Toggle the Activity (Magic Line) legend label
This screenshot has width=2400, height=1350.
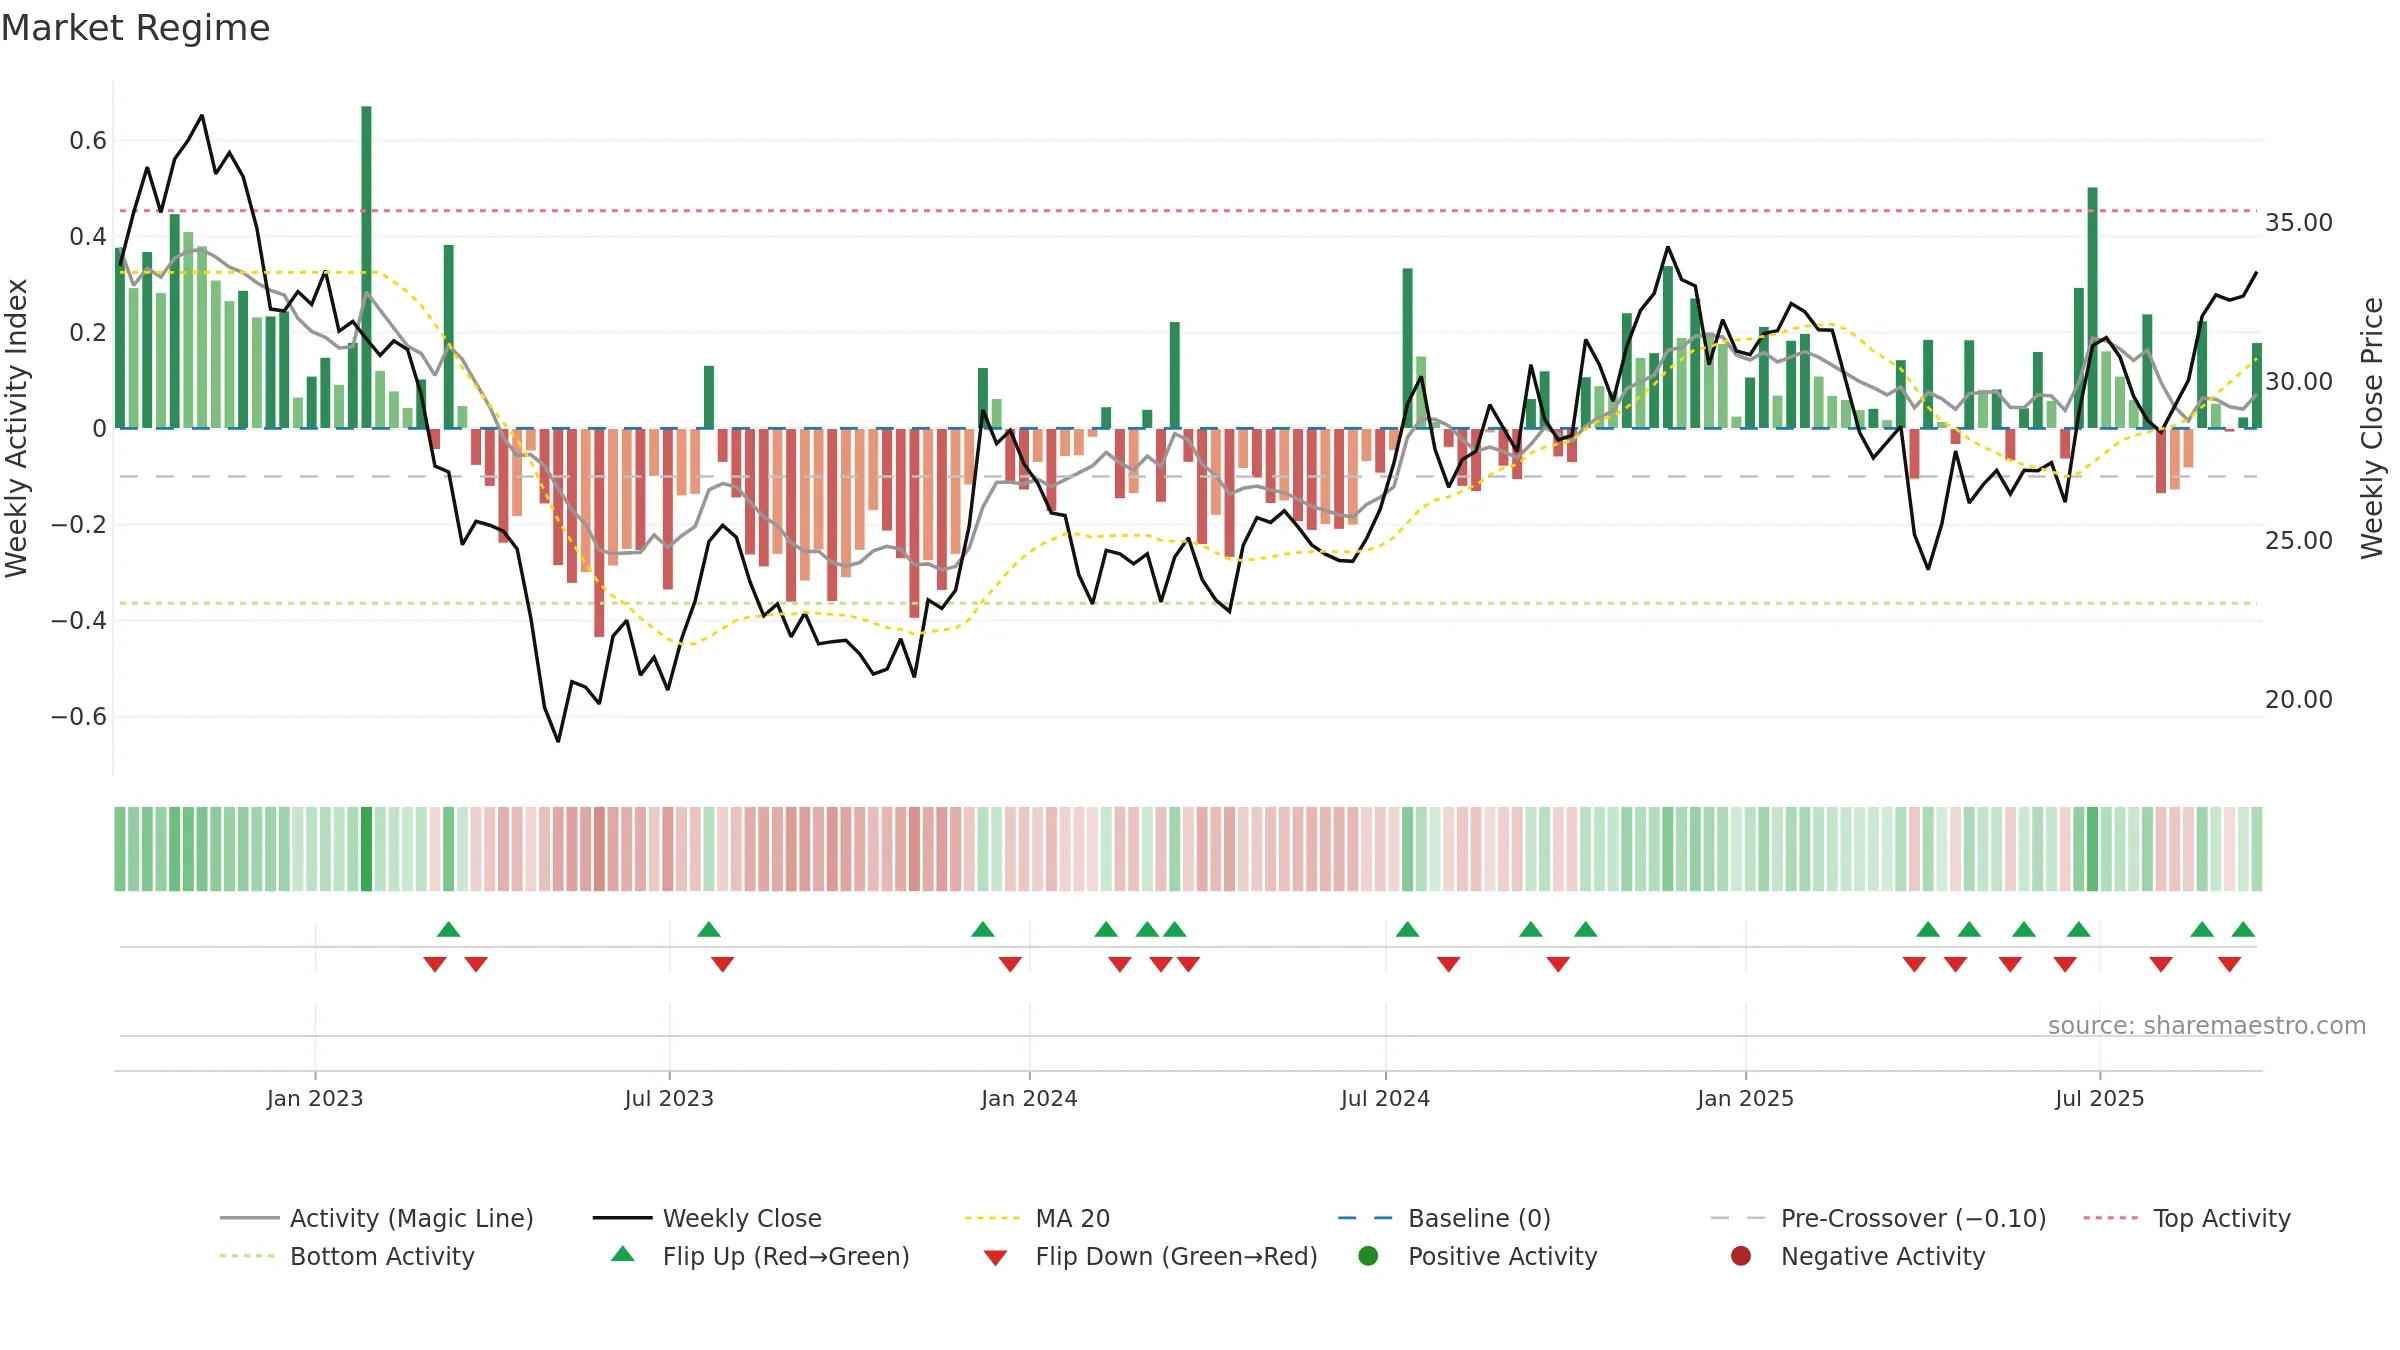coord(412,1218)
